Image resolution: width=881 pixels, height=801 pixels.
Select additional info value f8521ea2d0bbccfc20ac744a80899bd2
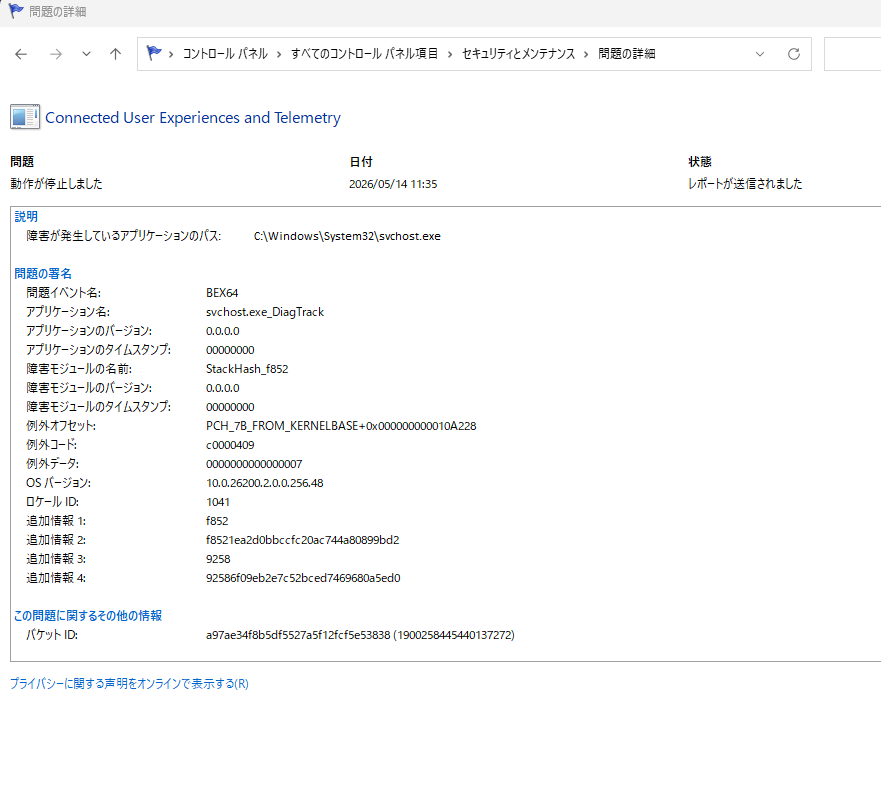click(x=302, y=540)
